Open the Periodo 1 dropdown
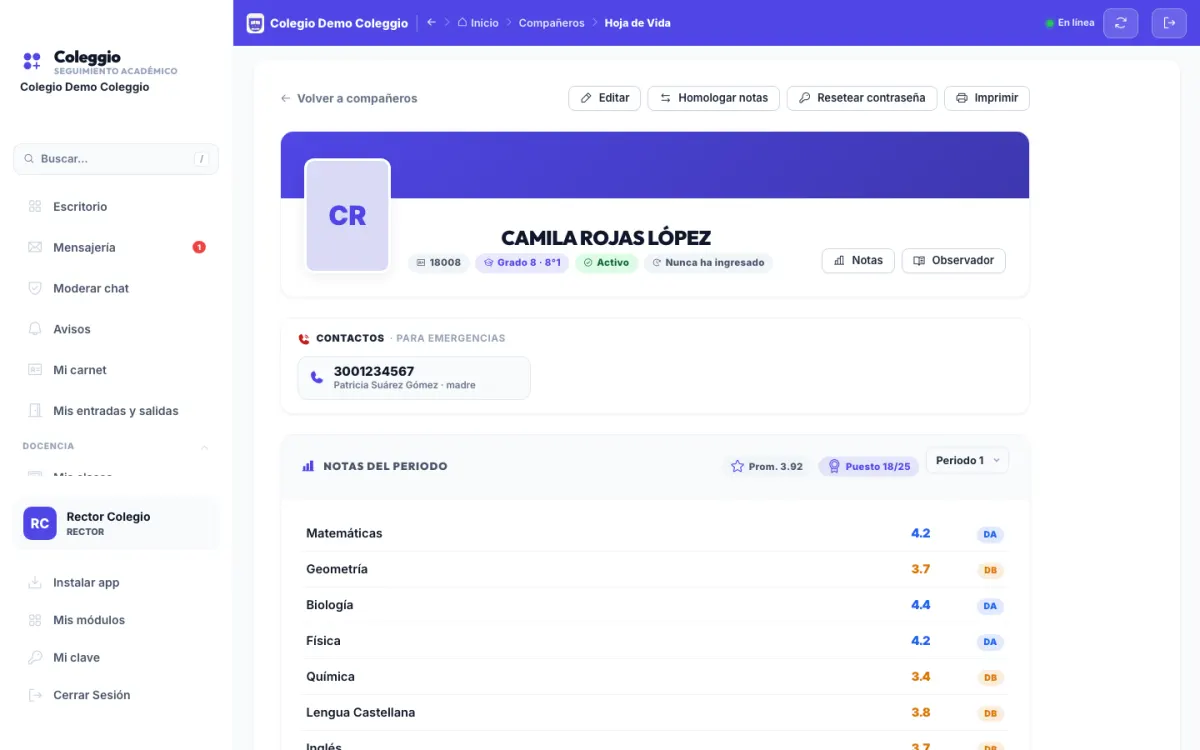Viewport: 1200px width, 750px height. pyautogui.click(x=967, y=460)
